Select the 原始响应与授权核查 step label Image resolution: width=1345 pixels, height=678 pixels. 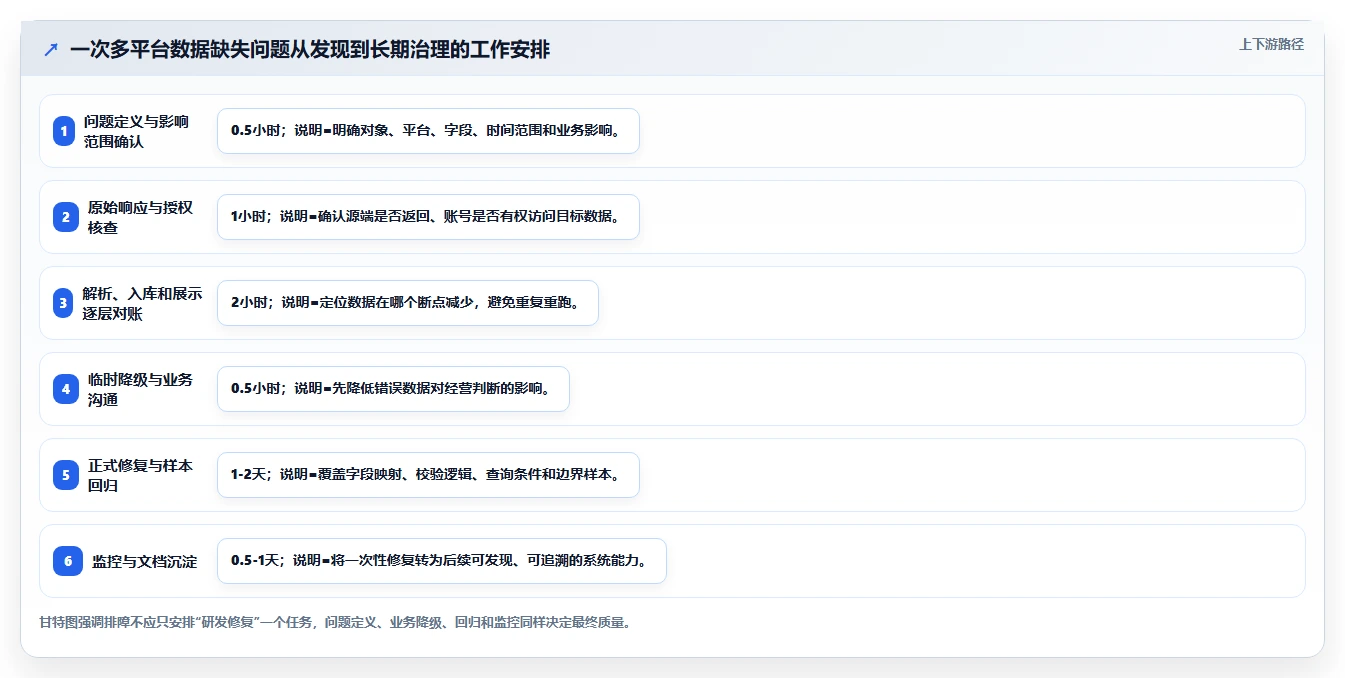[x=141, y=217]
